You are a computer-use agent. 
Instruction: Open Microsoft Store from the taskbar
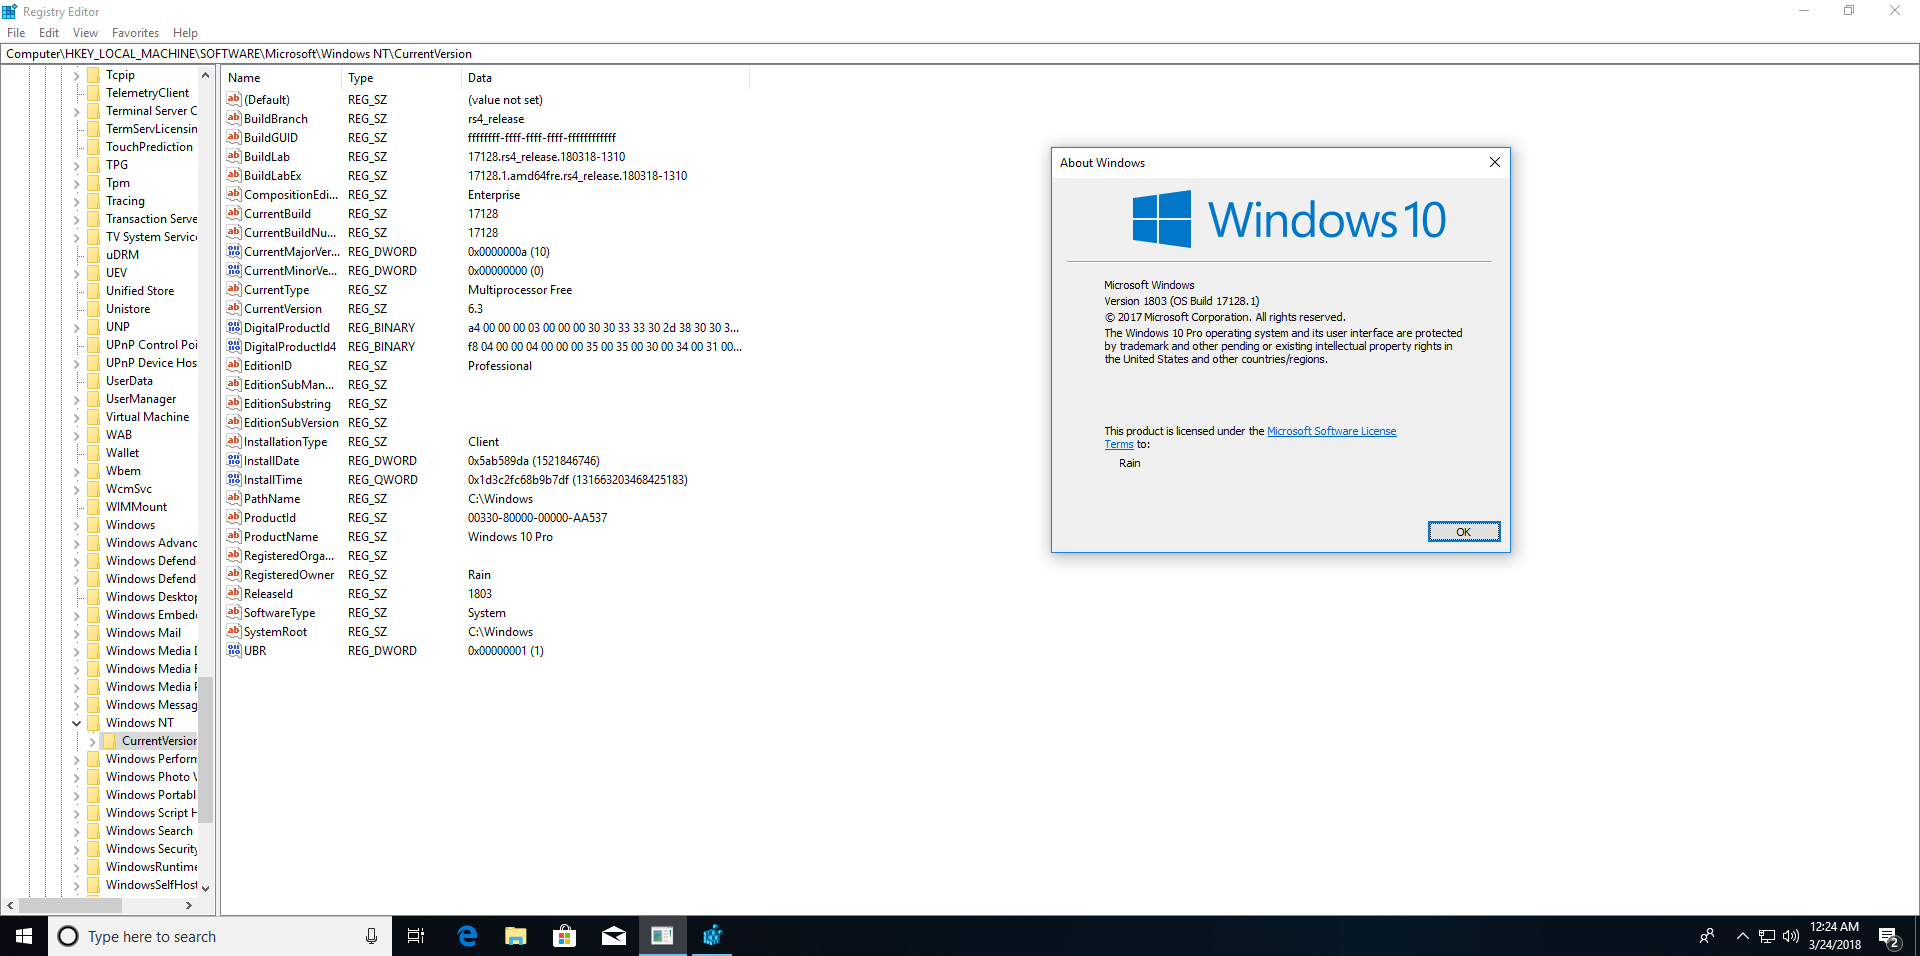(x=565, y=936)
